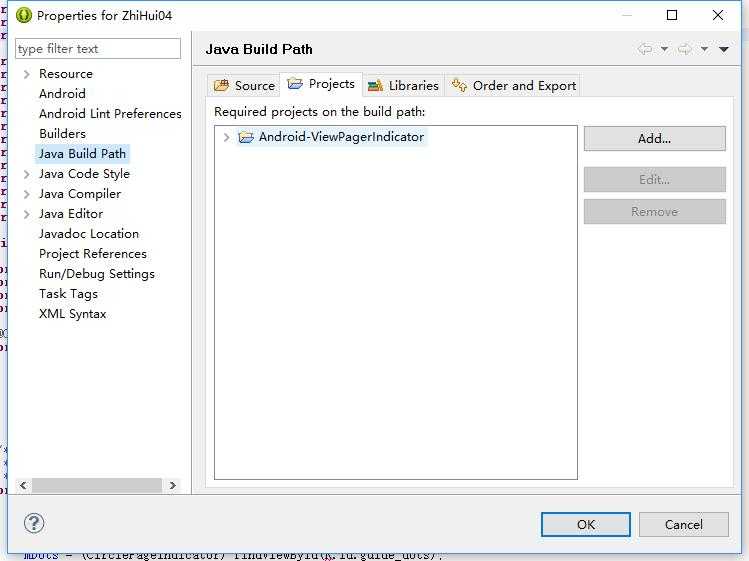Select XML Syntax
The height and width of the screenshot is (561, 749).
(73, 314)
